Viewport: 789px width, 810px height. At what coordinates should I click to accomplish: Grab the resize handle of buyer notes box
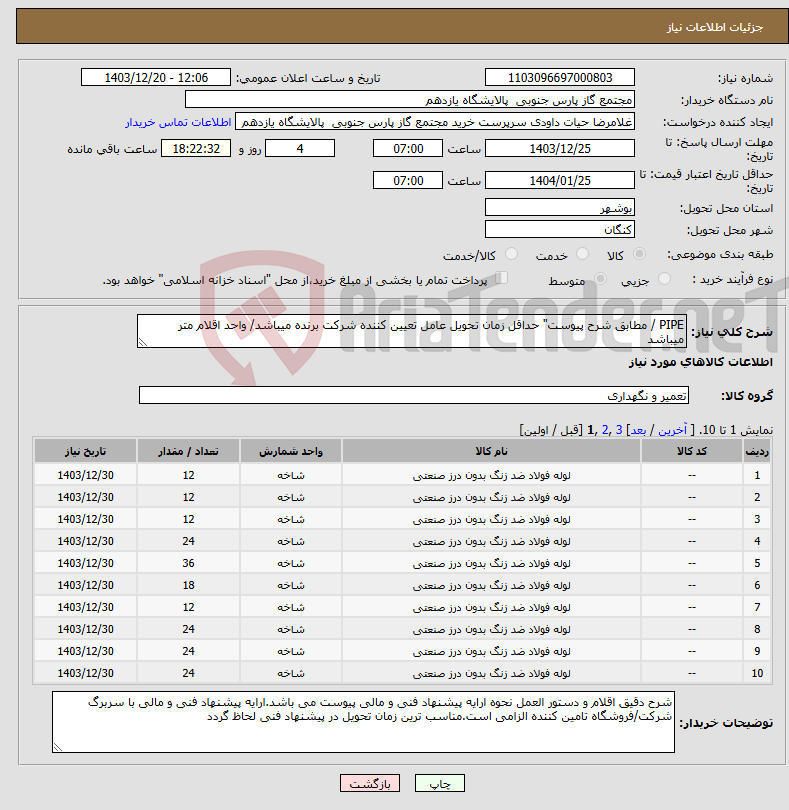coord(58,747)
